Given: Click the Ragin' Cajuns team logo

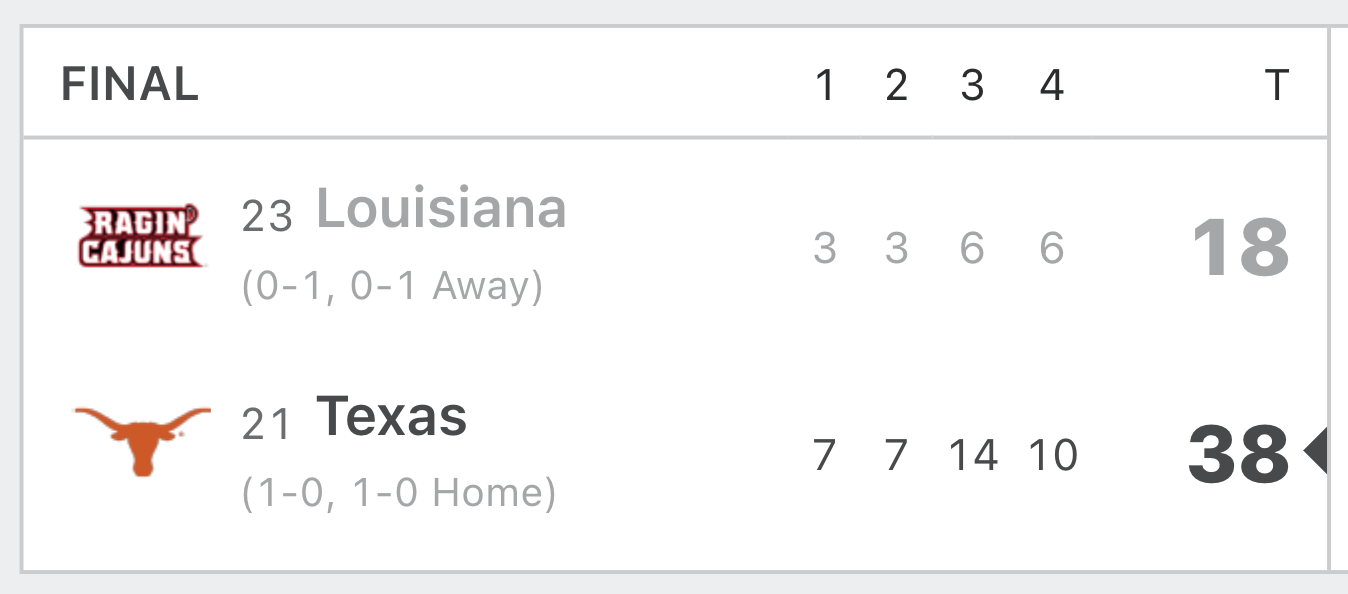Looking at the screenshot, I should [x=141, y=235].
